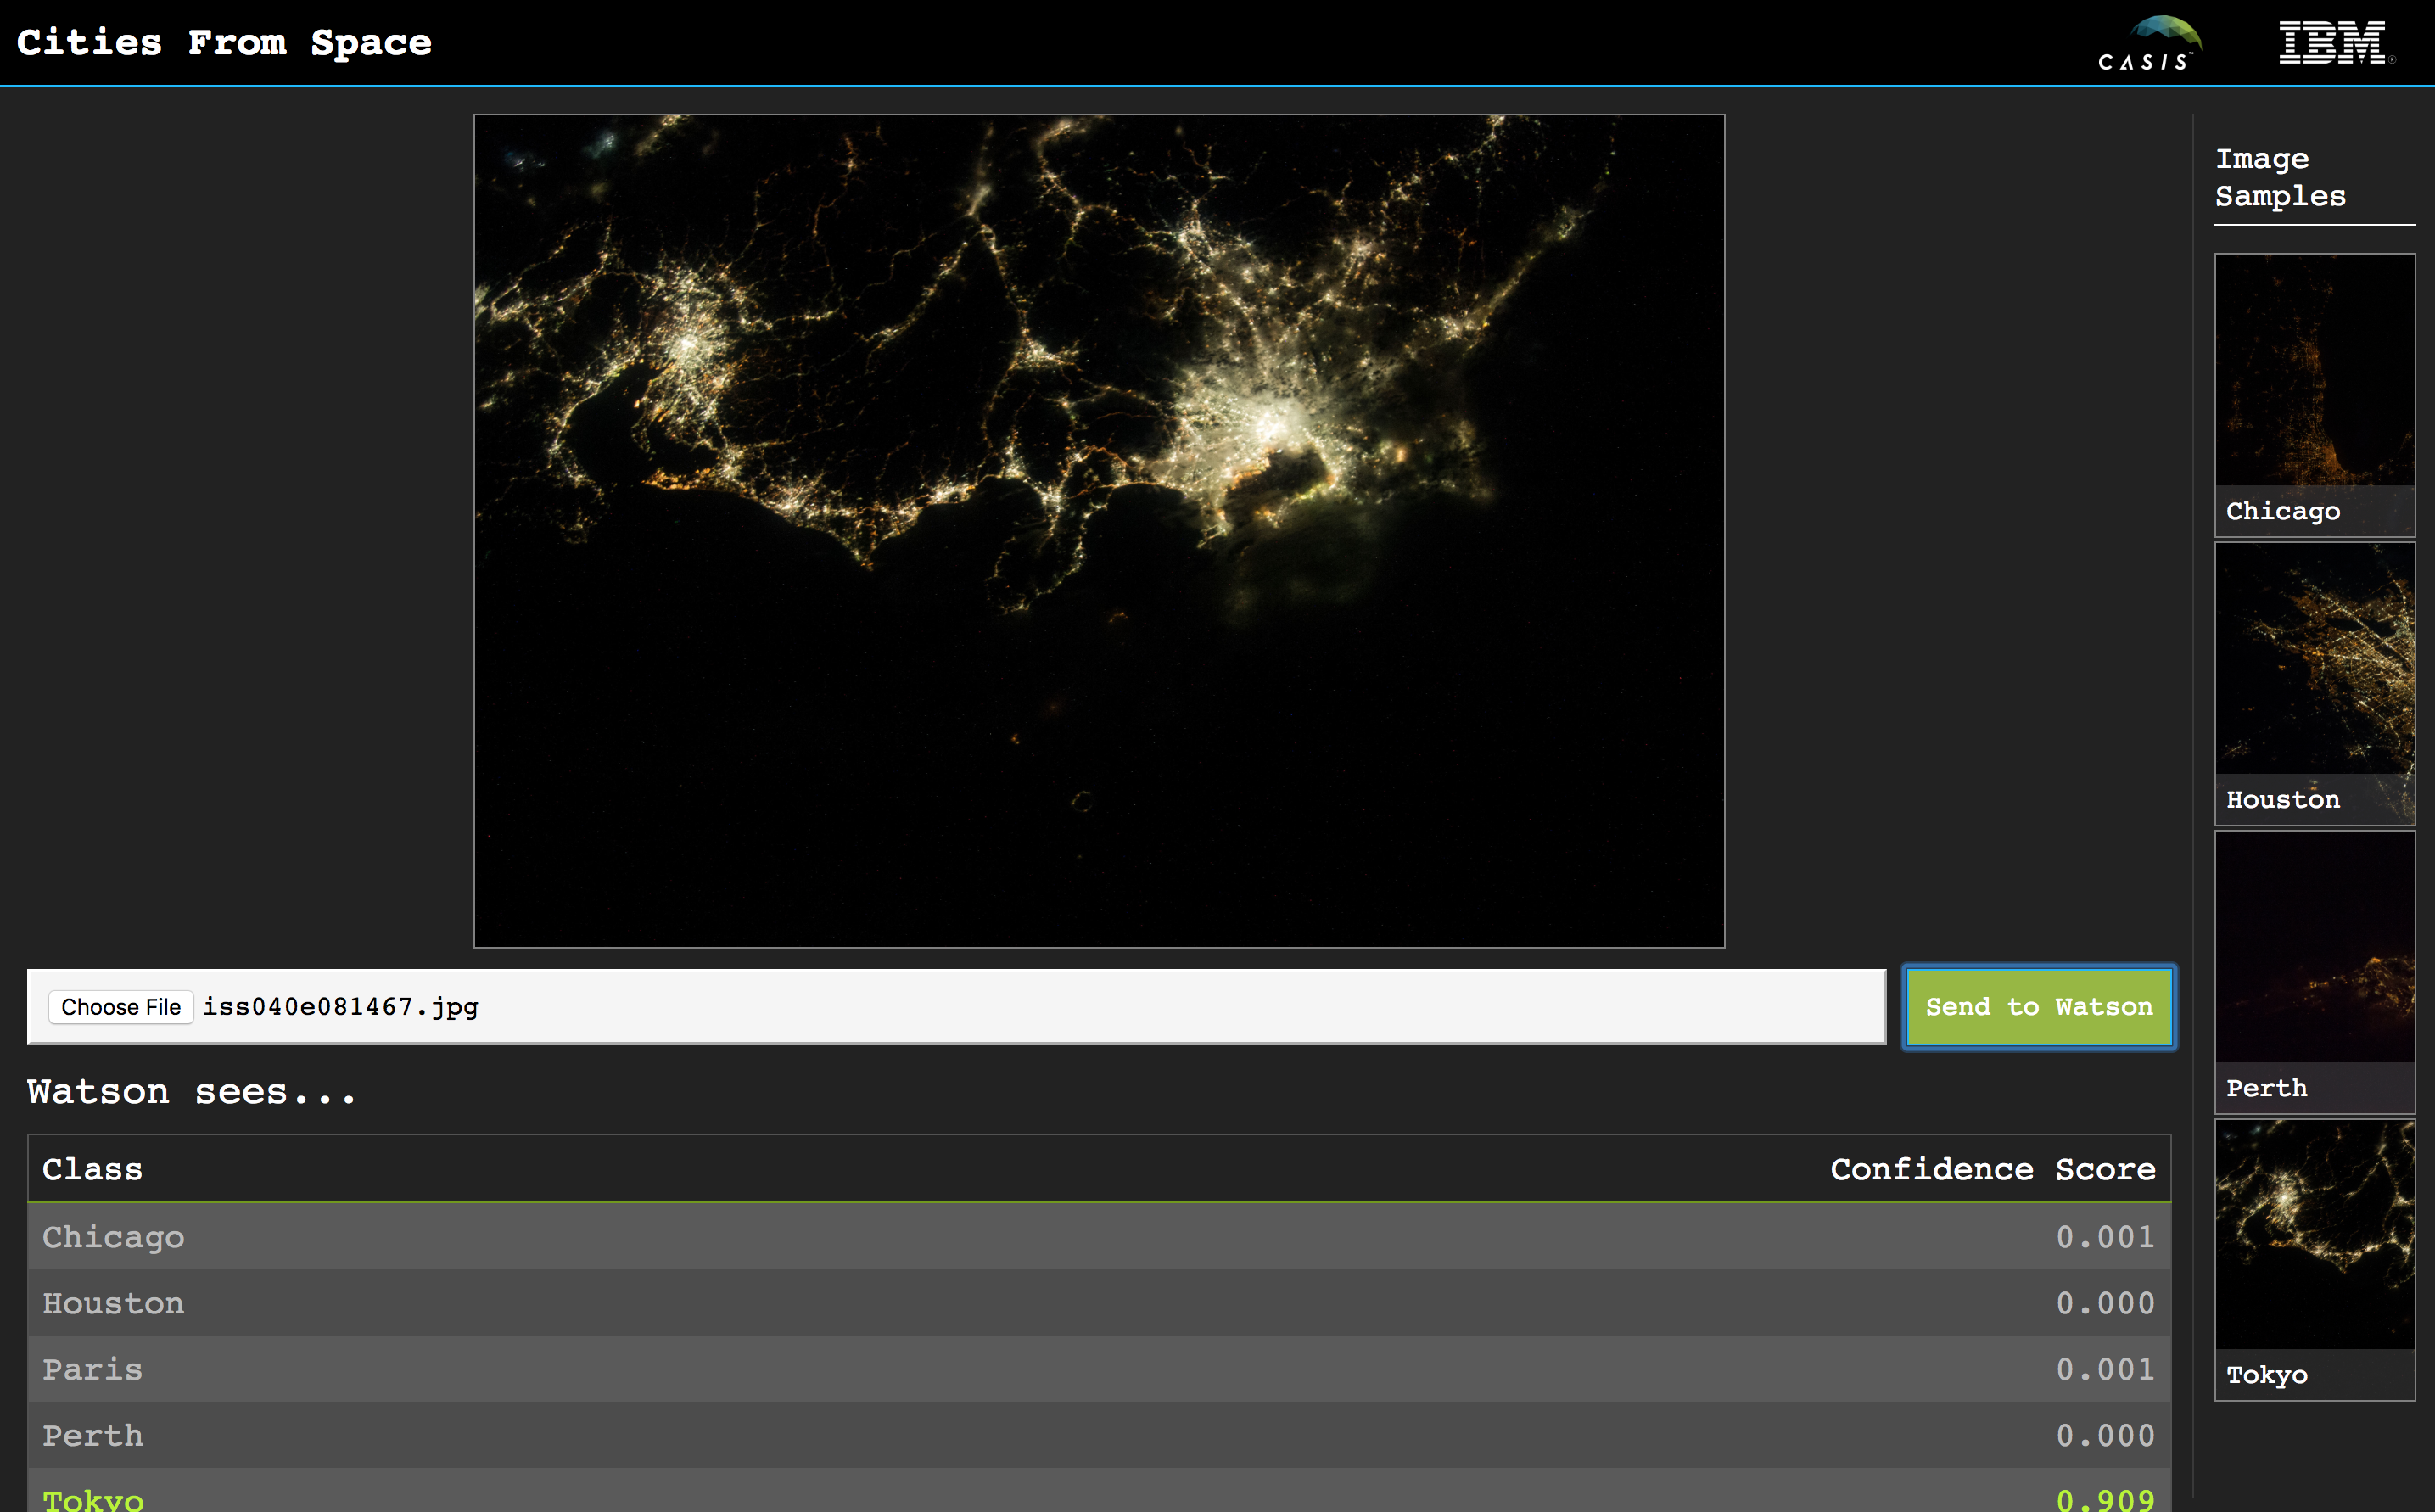Viewport: 2435px width, 1512px height.
Task: Click the Cities From Space title
Action: click(224, 42)
